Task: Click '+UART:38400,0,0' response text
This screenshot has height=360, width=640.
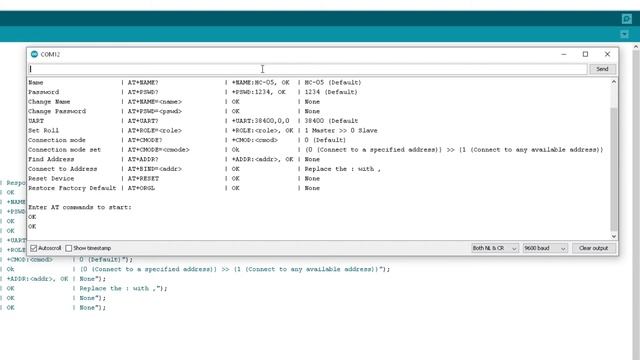Action: click(260, 121)
